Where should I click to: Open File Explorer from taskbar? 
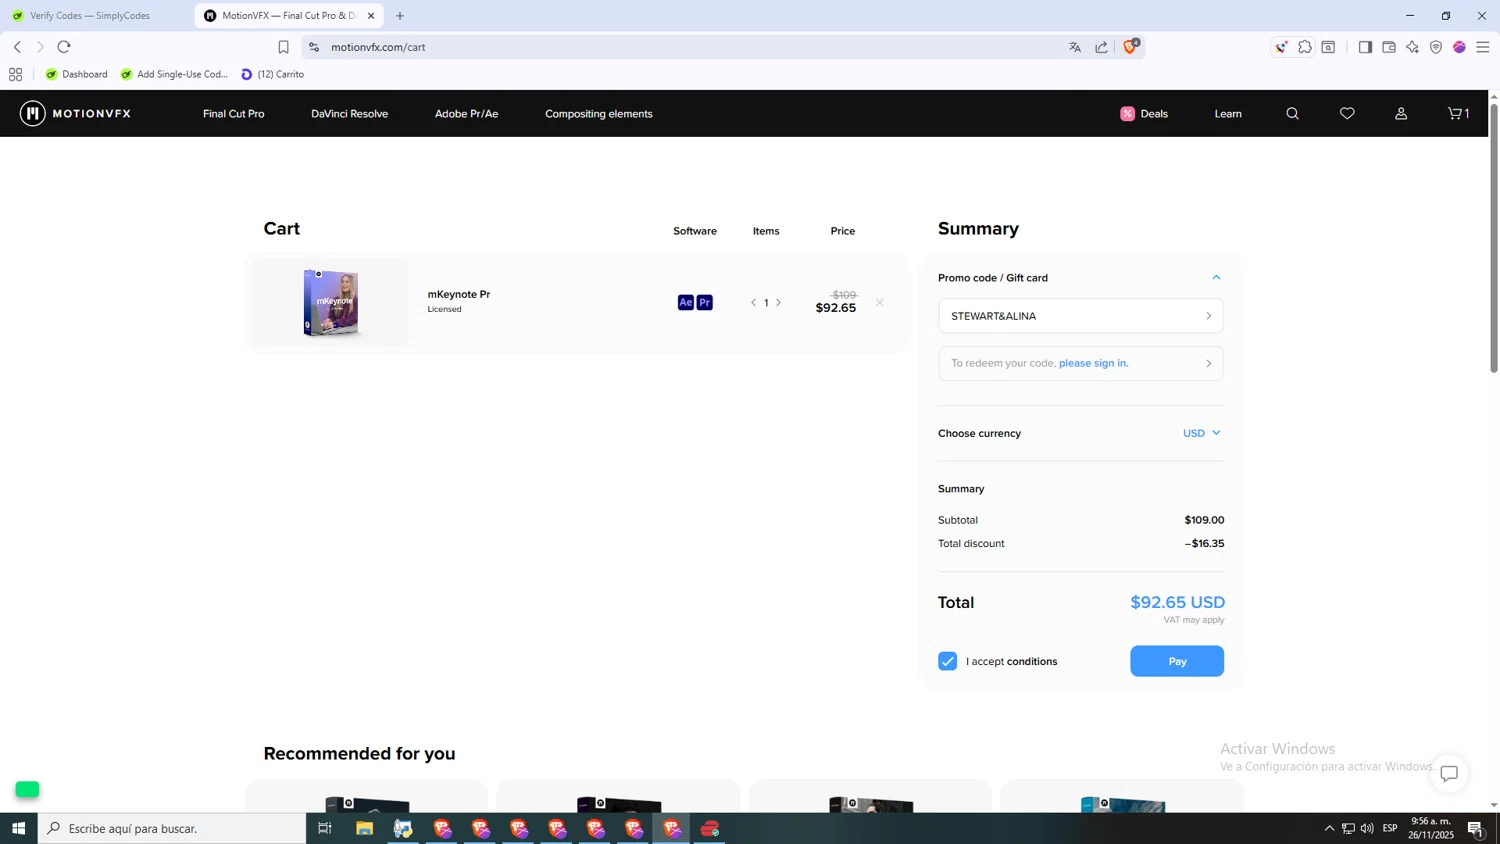click(364, 828)
